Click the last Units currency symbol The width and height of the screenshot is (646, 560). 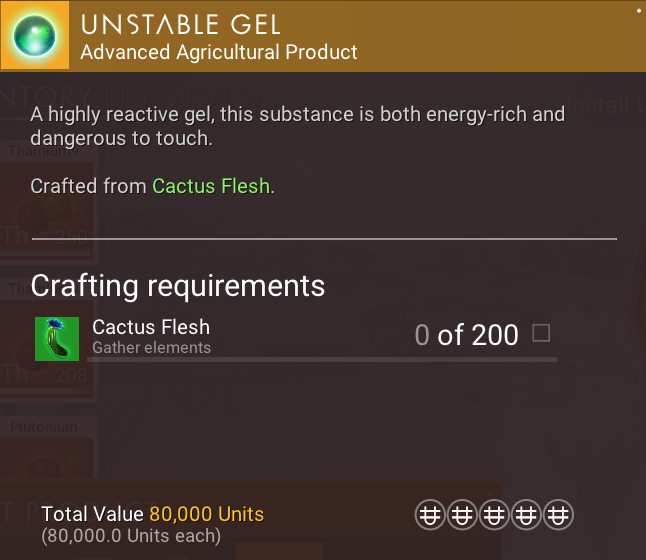tap(559, 516)
